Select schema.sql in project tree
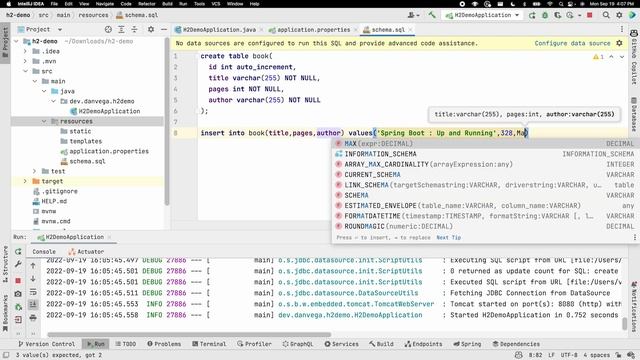 click(x=87, y=161)
